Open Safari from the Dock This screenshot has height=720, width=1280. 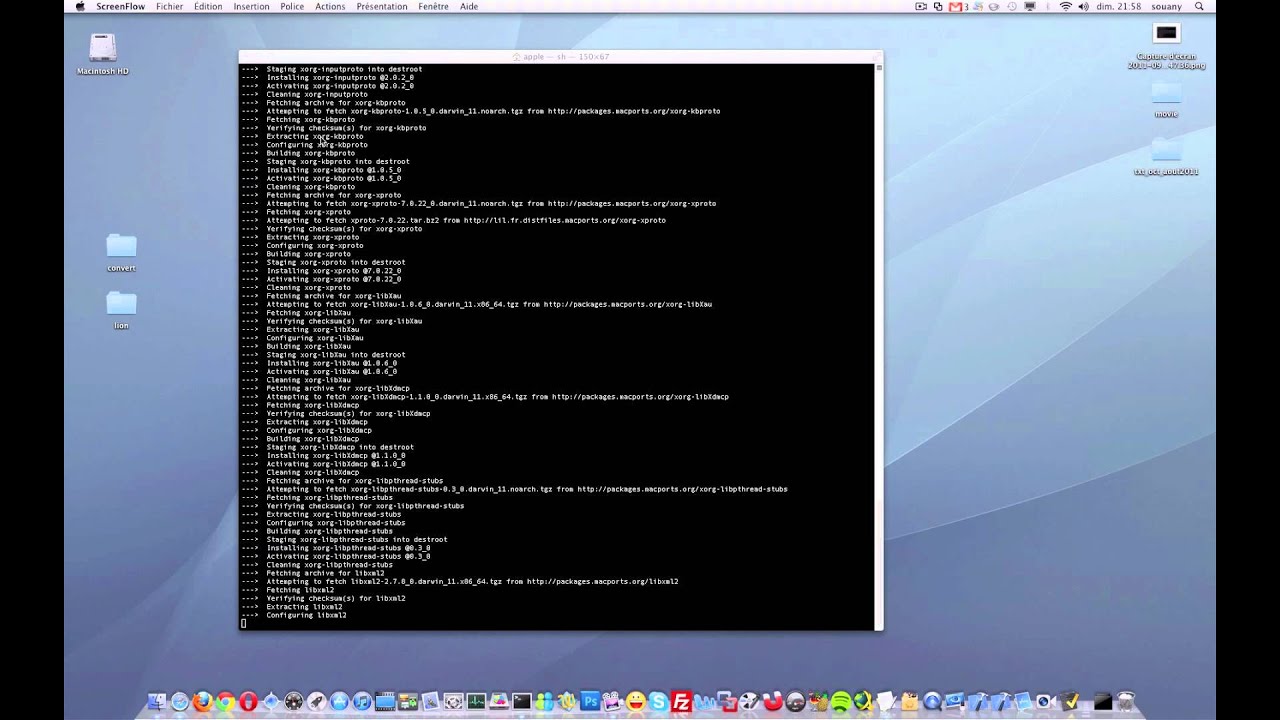point(179,702)
